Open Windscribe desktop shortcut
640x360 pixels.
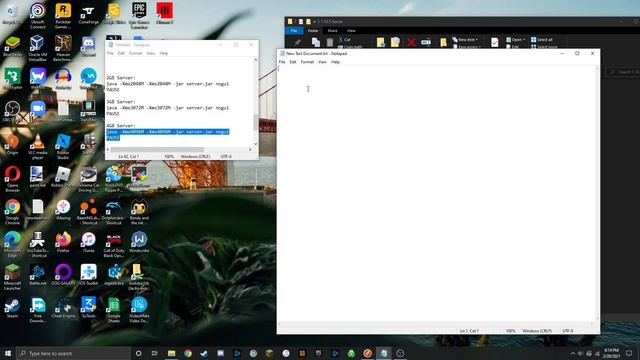pos(139,242)
